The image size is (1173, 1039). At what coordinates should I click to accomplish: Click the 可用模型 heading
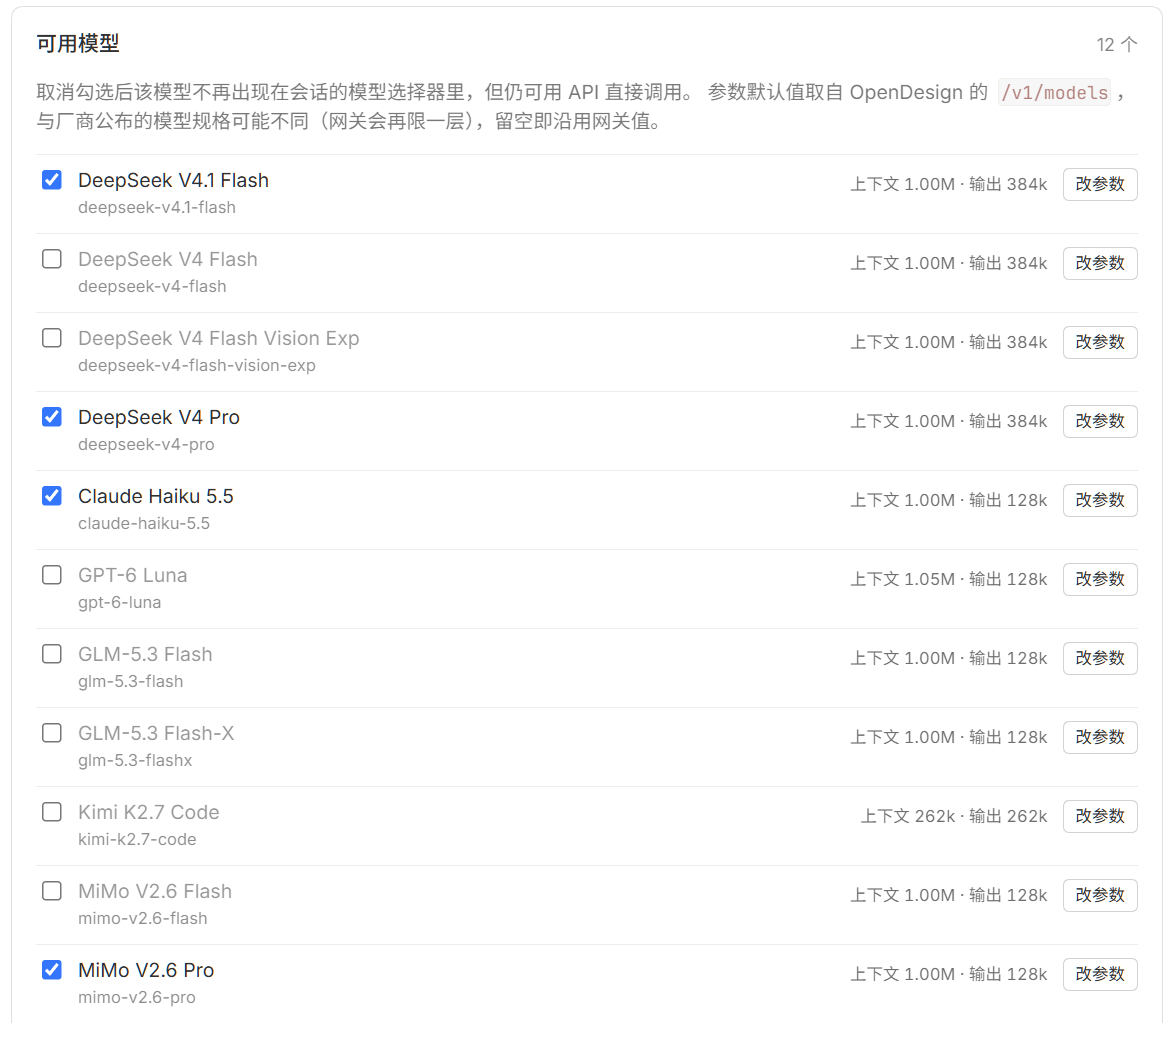pyautogui.click(x=78, y=44)
